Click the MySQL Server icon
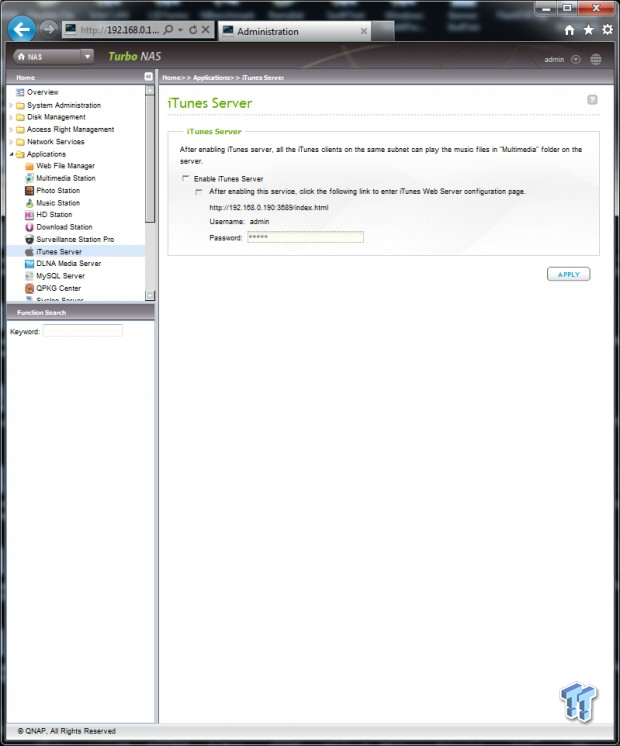620x746 pixels. 29,276
